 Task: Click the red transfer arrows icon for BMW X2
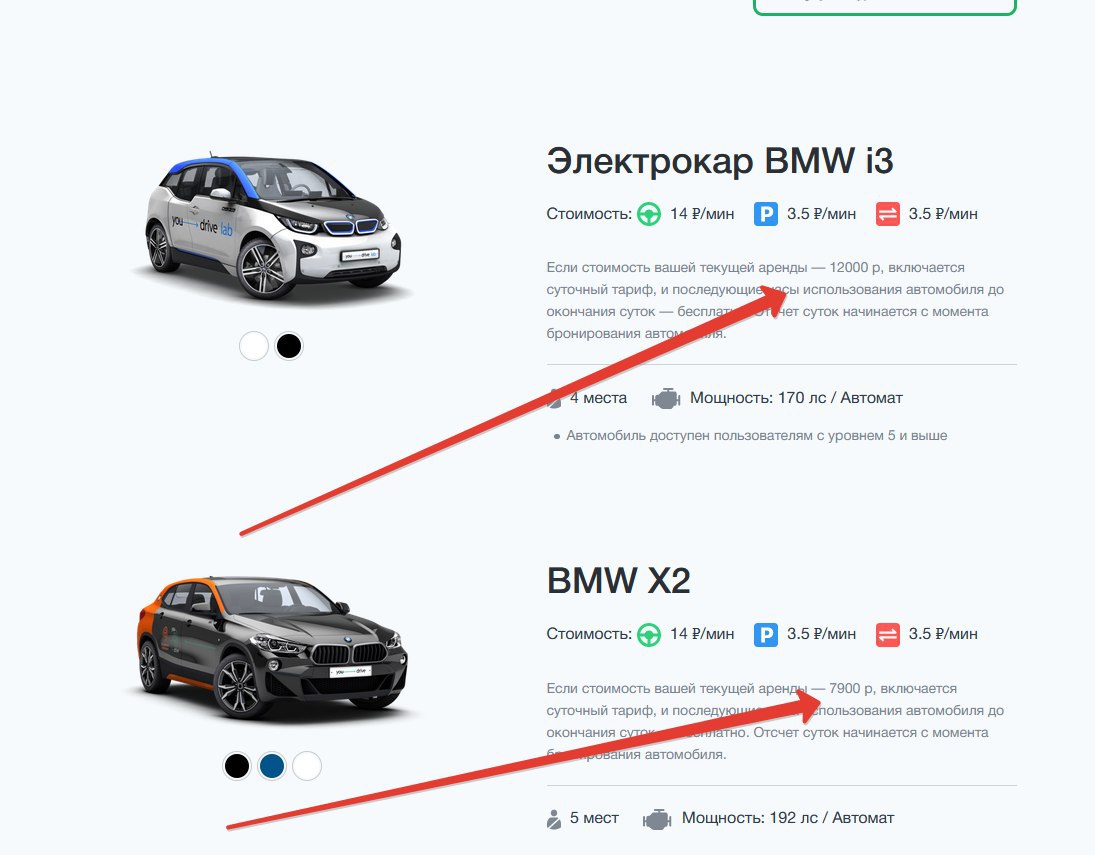tap(888, 635)
